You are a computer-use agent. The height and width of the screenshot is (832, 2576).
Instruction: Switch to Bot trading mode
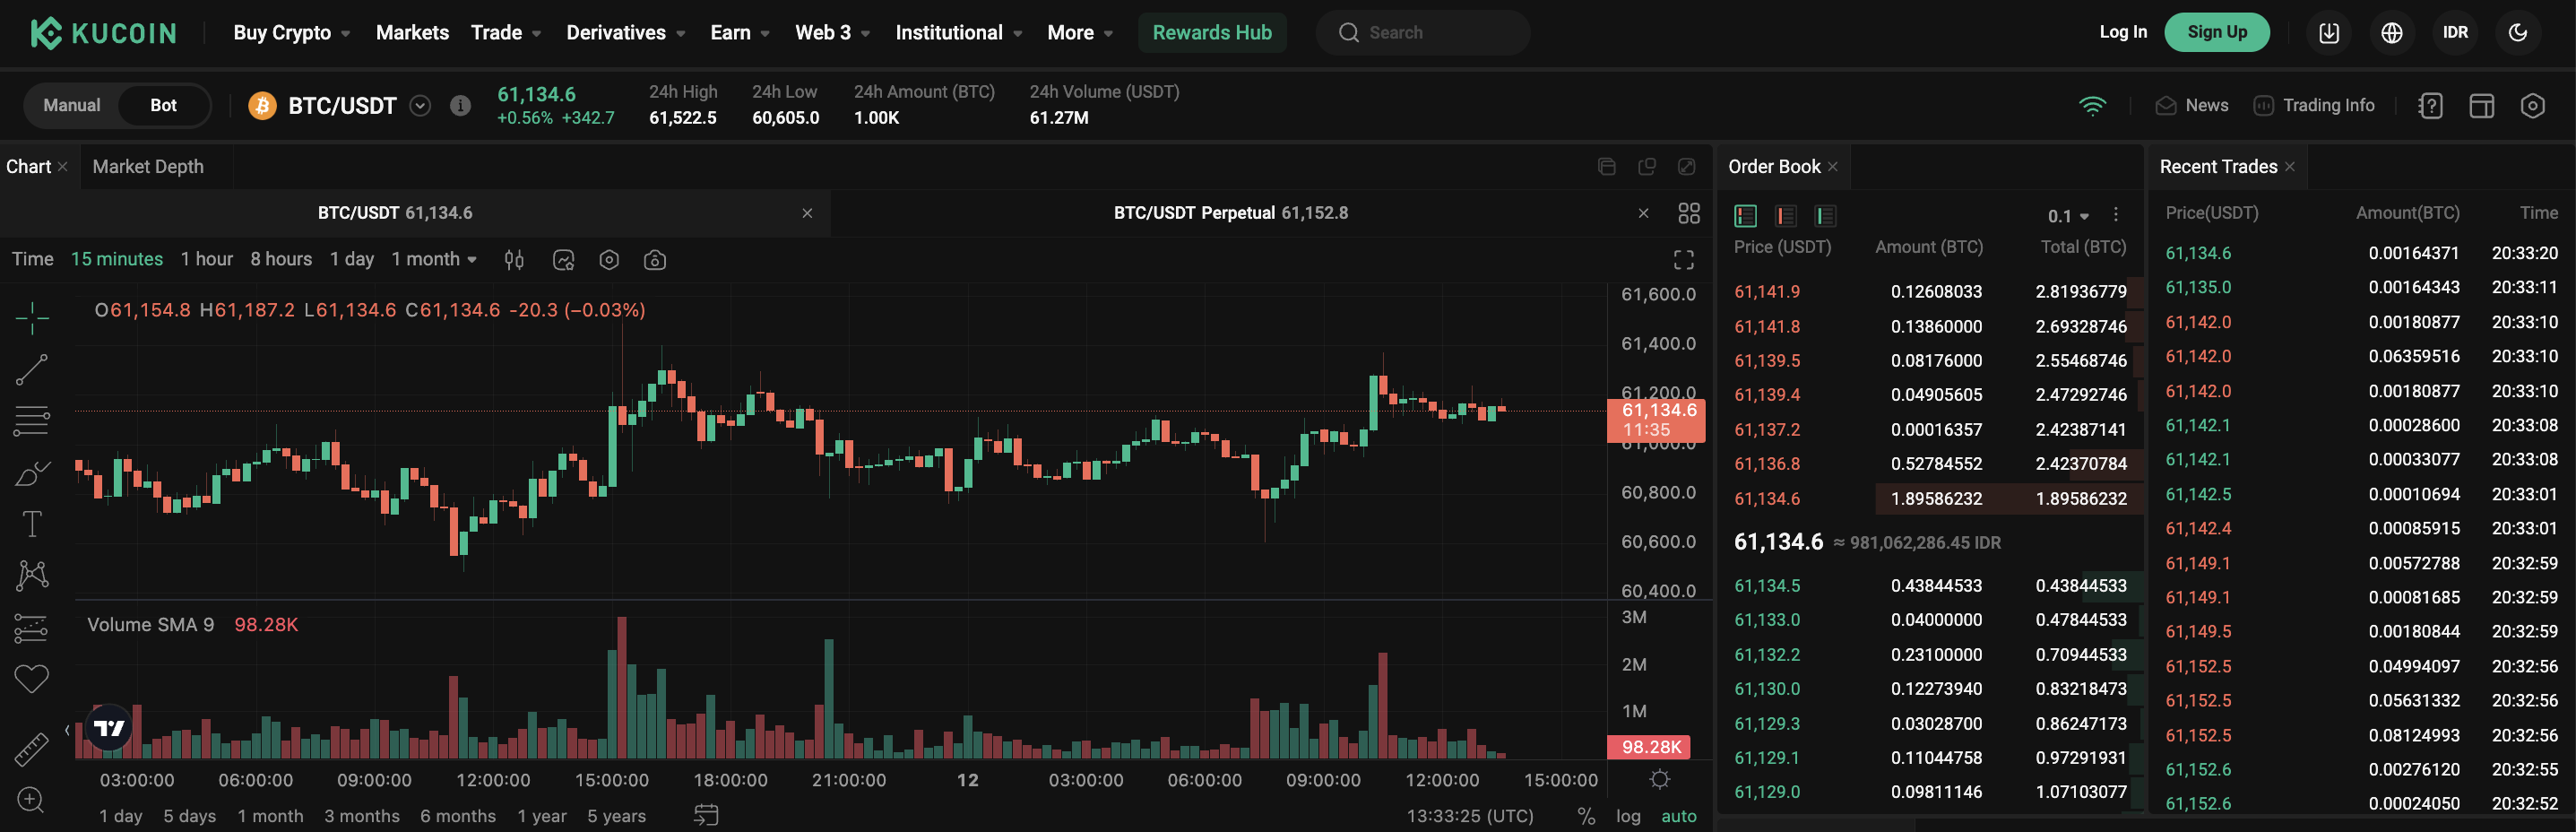[164, 105]
